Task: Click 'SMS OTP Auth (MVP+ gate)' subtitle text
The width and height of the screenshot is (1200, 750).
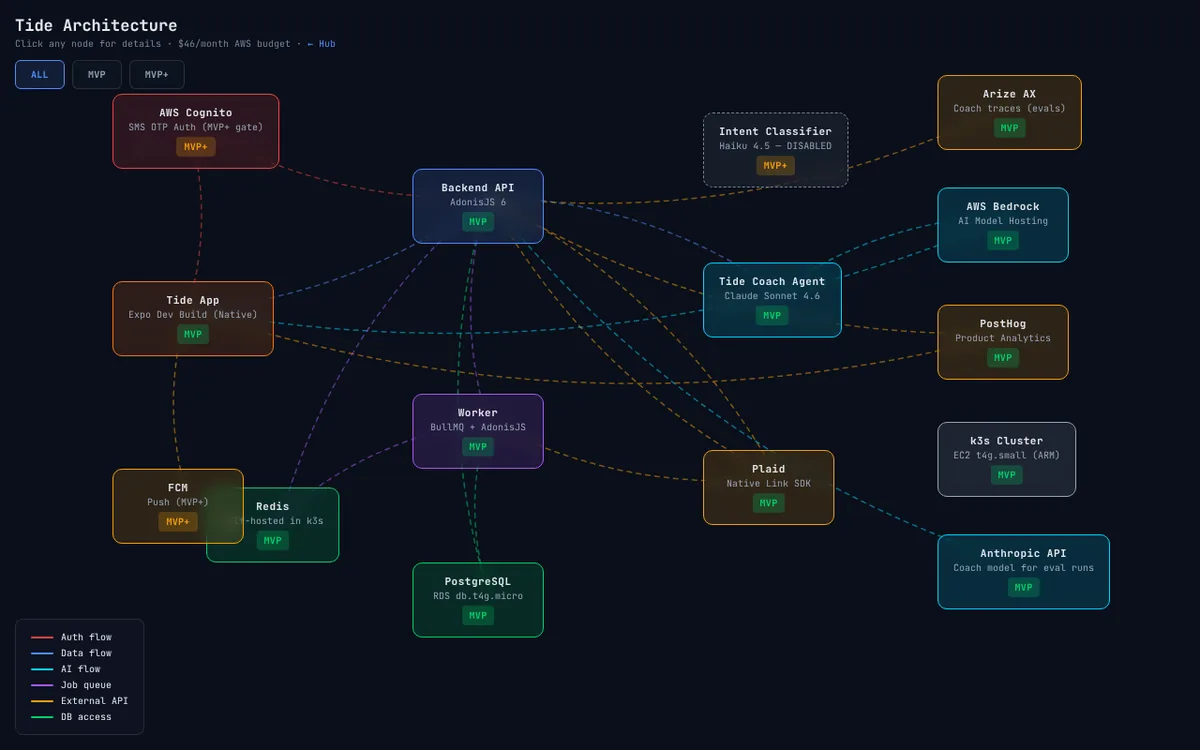Action: click(196, 127)
